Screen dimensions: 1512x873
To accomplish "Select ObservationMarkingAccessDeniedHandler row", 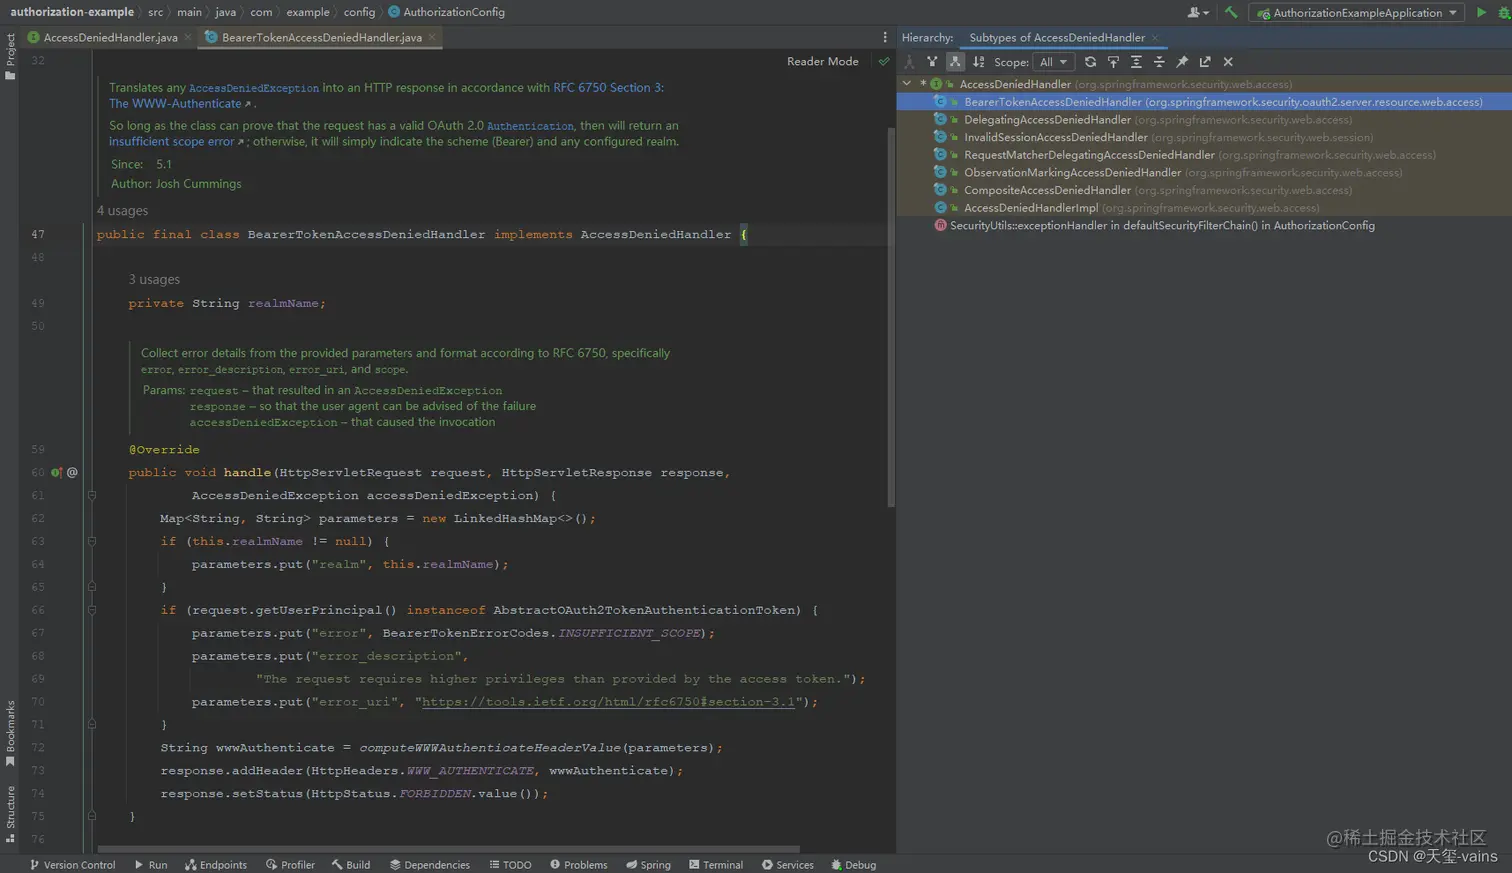I will pos(1204,172).
